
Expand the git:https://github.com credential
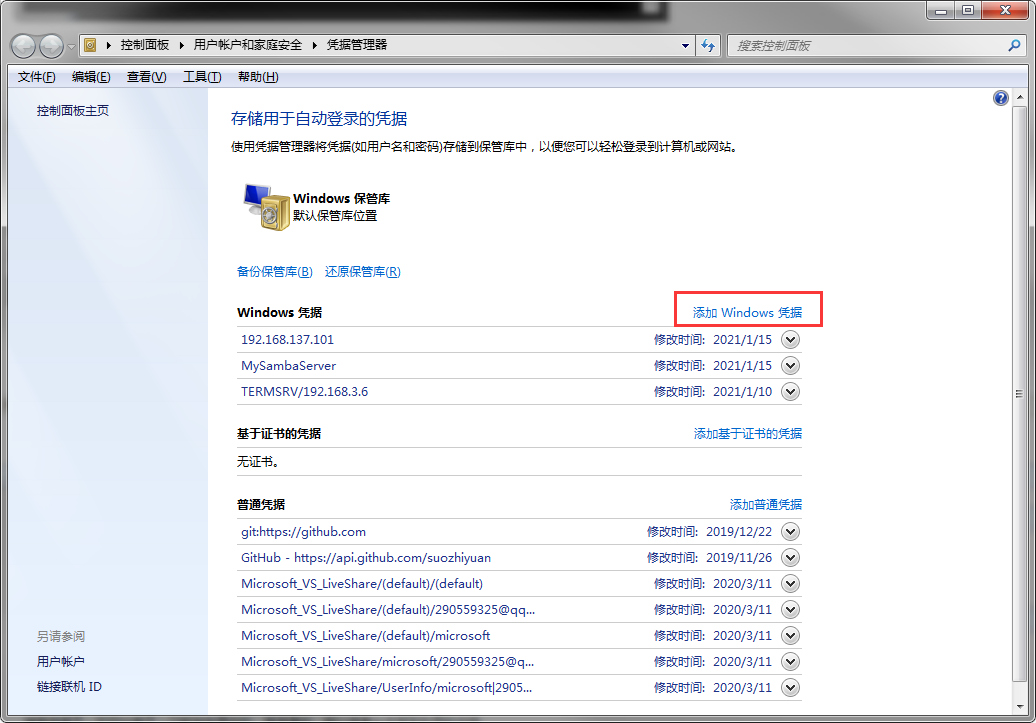coord(790,532)
